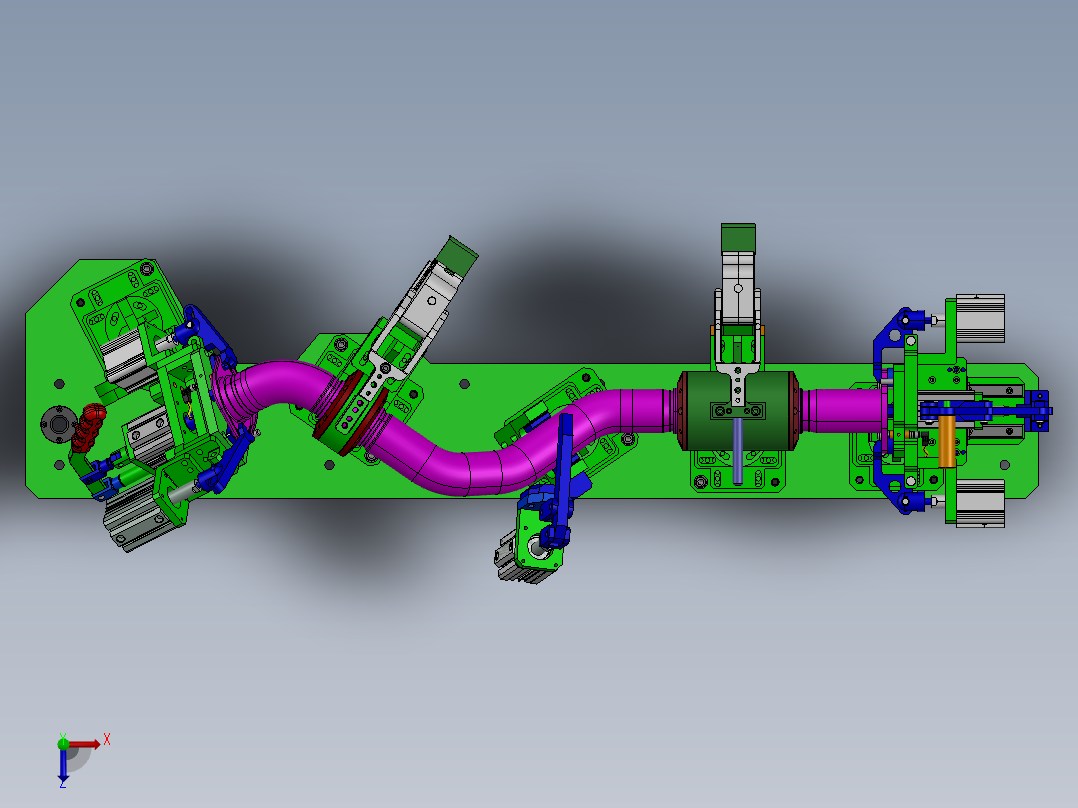Select the lavender vertical rod below the muffler
Screen dimensions: 1078x808
[738, 450]
